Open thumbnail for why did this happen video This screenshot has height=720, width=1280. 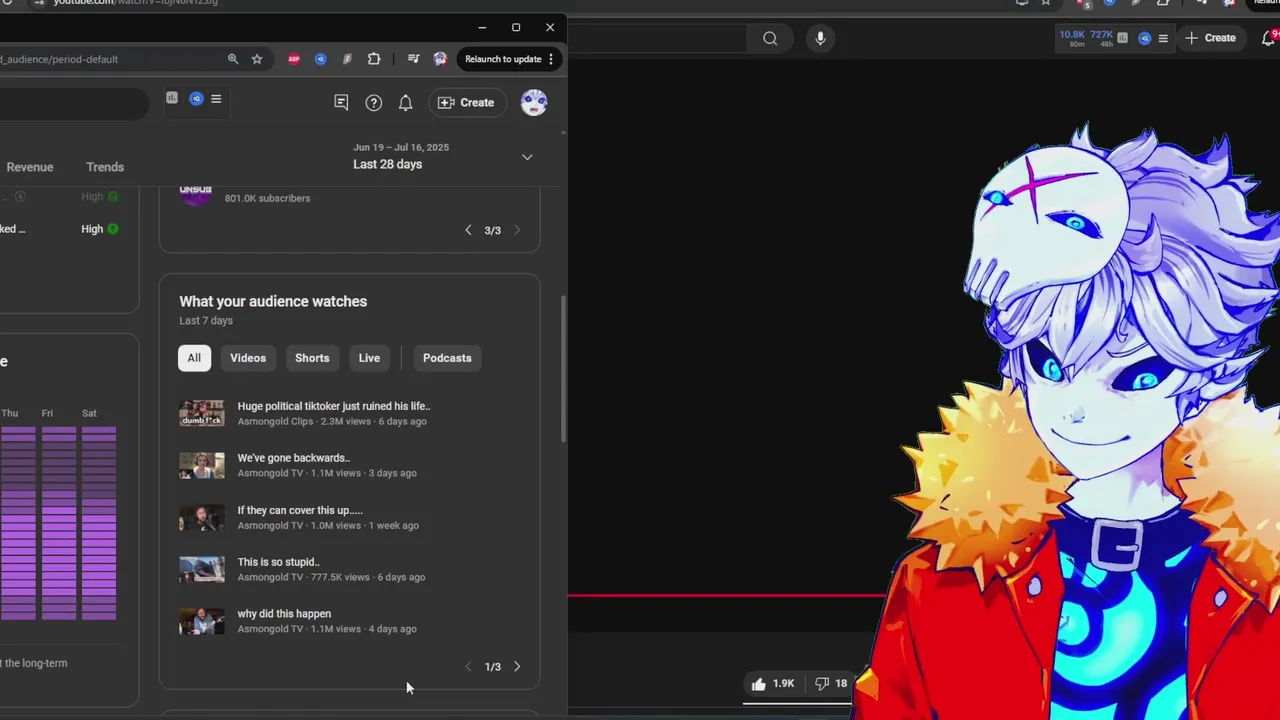coord(202,621)
